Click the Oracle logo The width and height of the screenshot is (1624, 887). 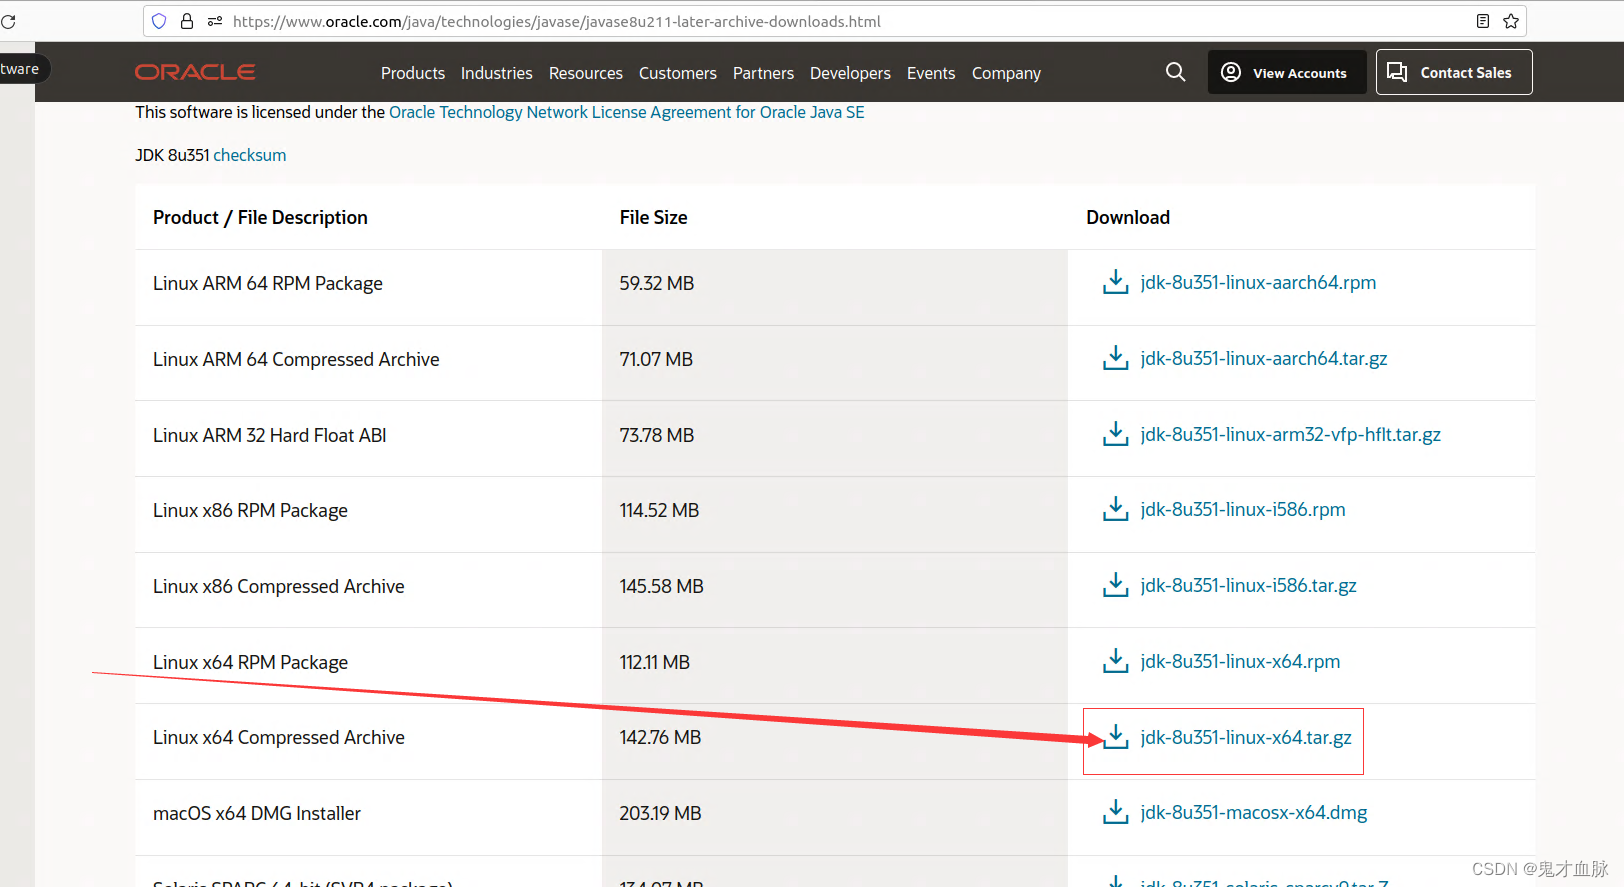(195, 72)
